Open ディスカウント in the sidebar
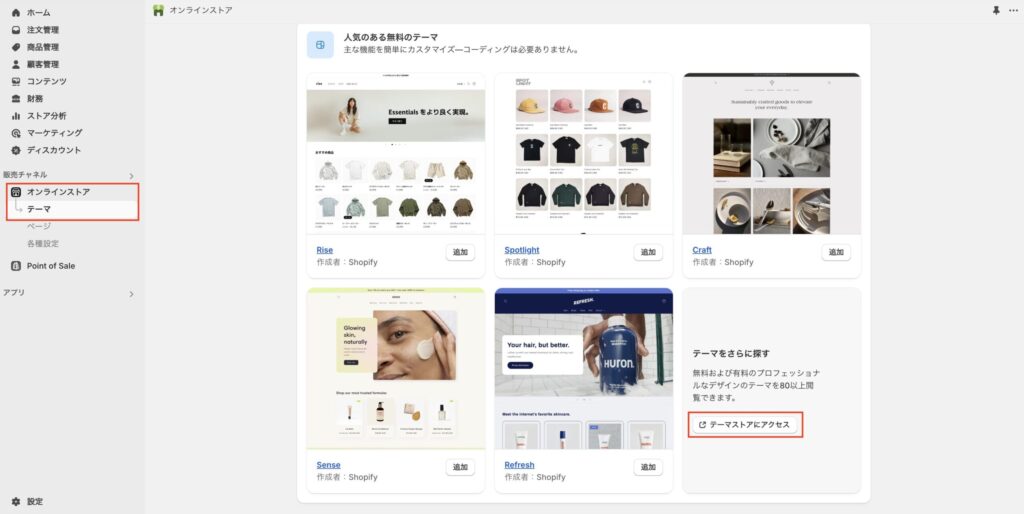Screen dimensions: 1024x514 54,150
